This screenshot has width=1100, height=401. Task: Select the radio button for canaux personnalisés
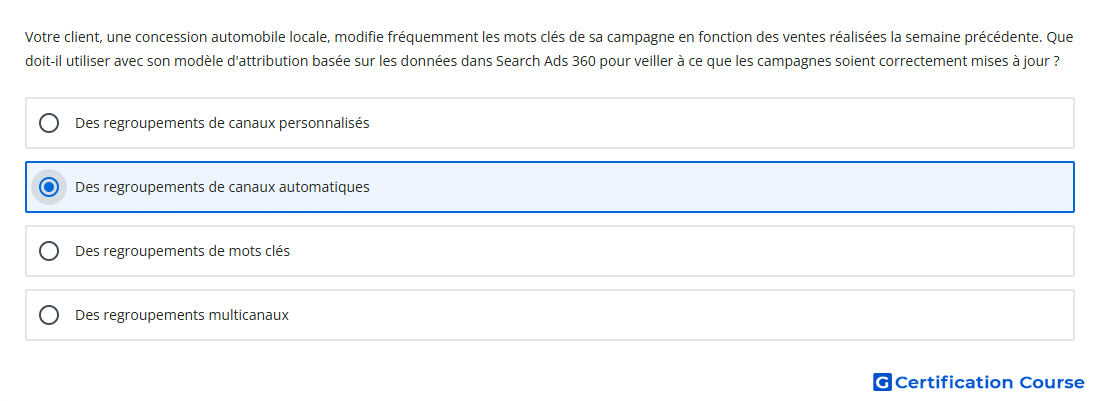pyautogui.click(x=49, y=123)
